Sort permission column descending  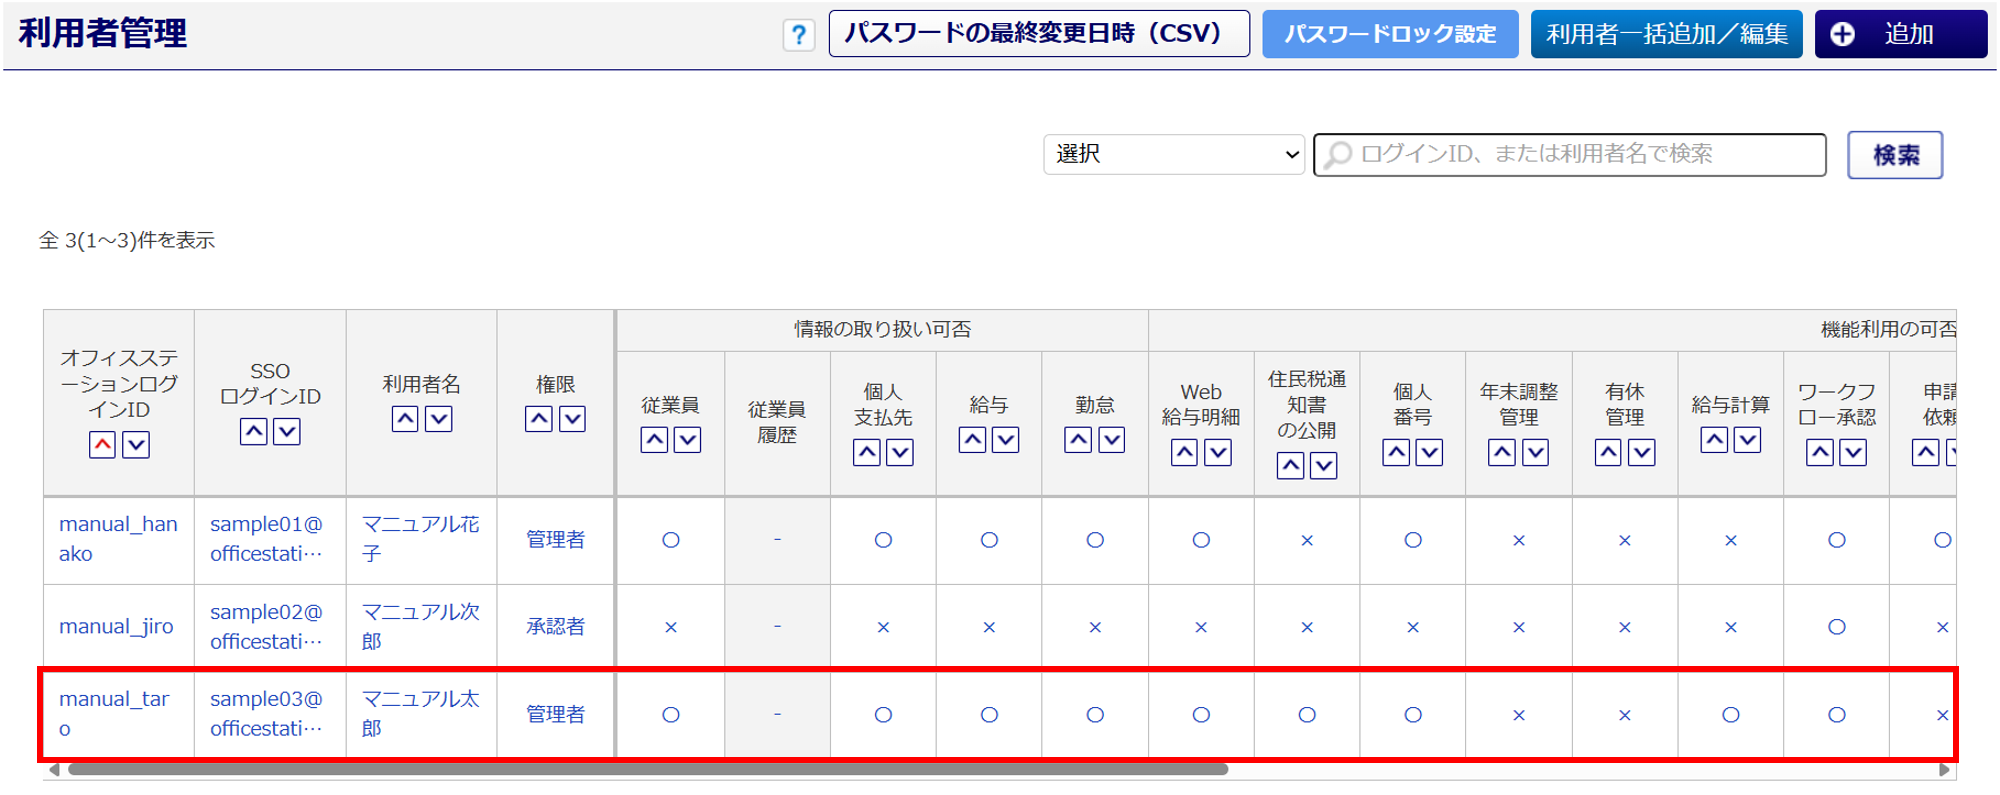point(572,419)
